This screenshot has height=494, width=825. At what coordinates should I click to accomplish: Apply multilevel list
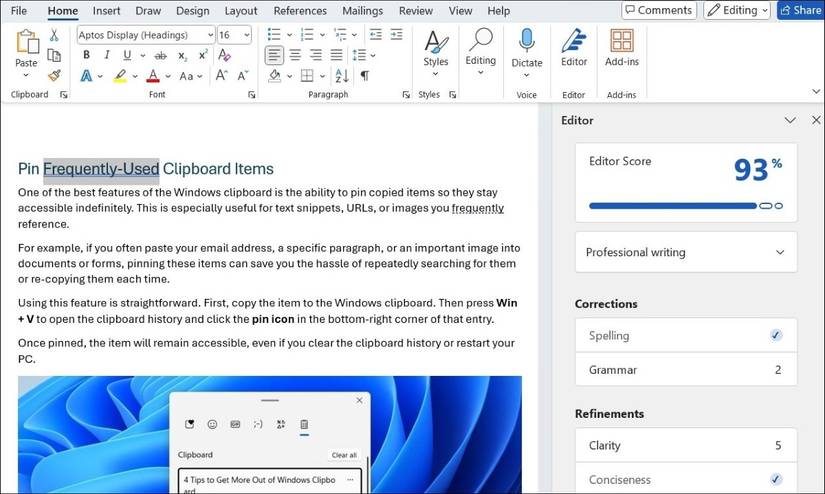pyautogui.click(x=340, y=35)
